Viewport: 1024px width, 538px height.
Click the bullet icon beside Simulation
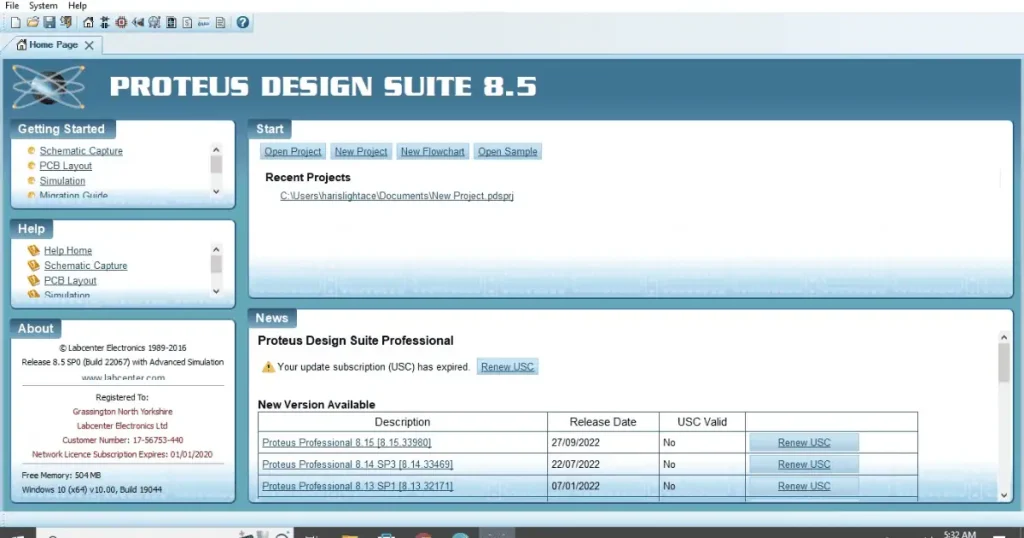pyautogui.click(x=31, y=181)
